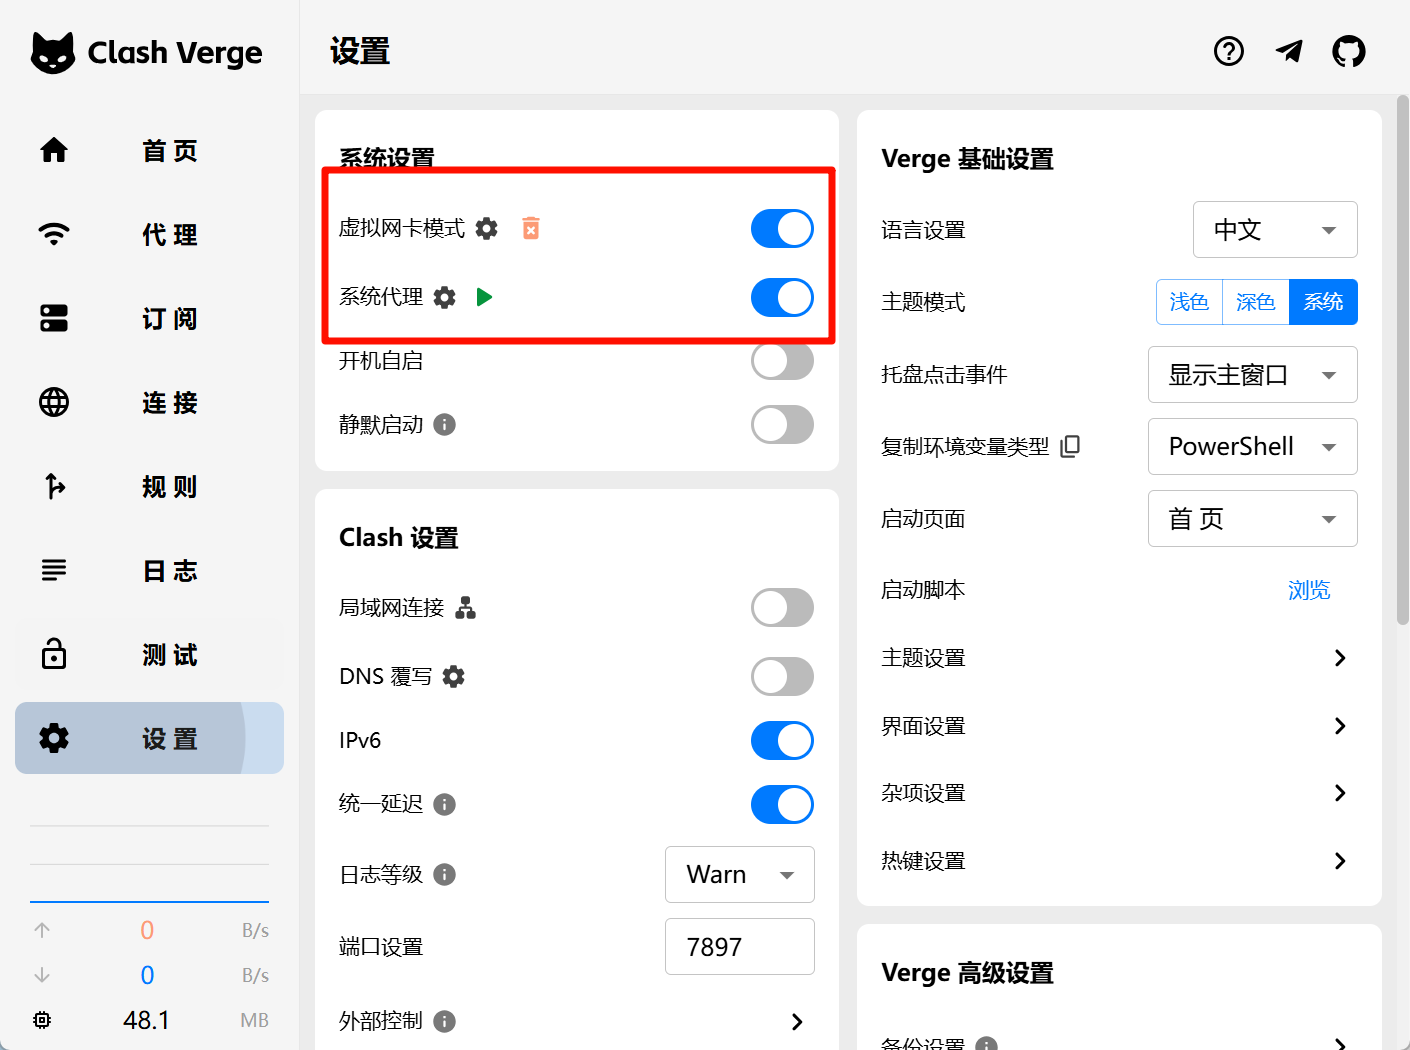
Task: Enable the 静默启动 toggle
Action: tap(782, 425)
